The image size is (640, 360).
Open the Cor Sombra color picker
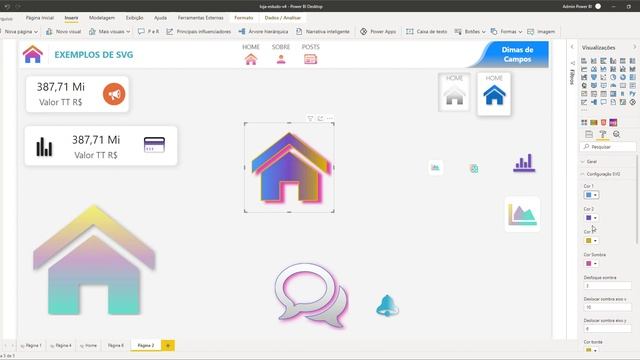tap(591, 264)
